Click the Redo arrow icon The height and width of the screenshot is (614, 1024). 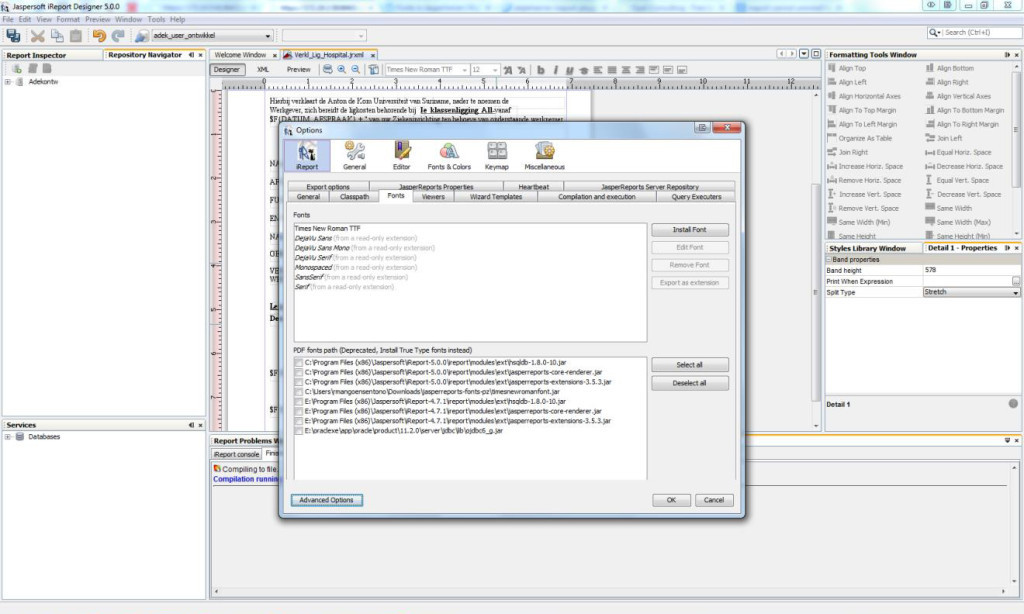pyautogui.click(x=118, y=35)
